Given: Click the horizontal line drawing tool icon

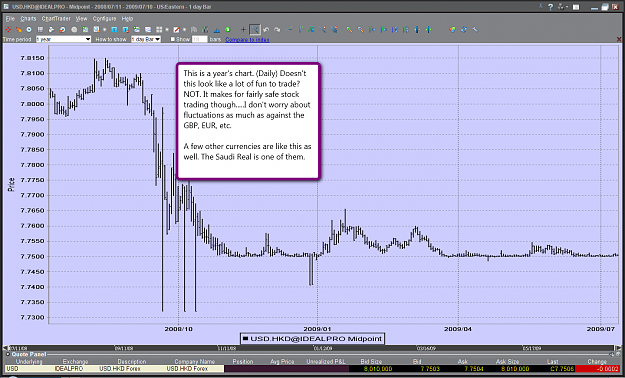Looking at the screenshot, I should [289, 29].
